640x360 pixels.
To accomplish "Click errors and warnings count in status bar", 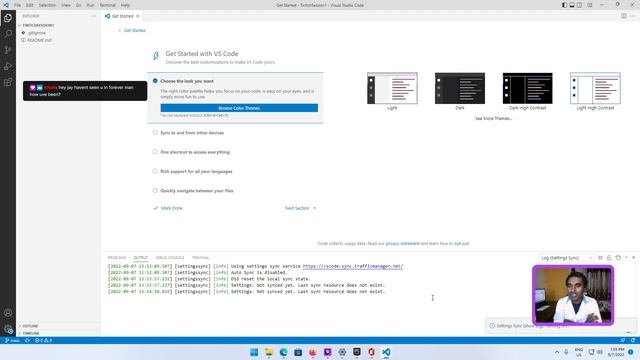I will coord(43,340).
